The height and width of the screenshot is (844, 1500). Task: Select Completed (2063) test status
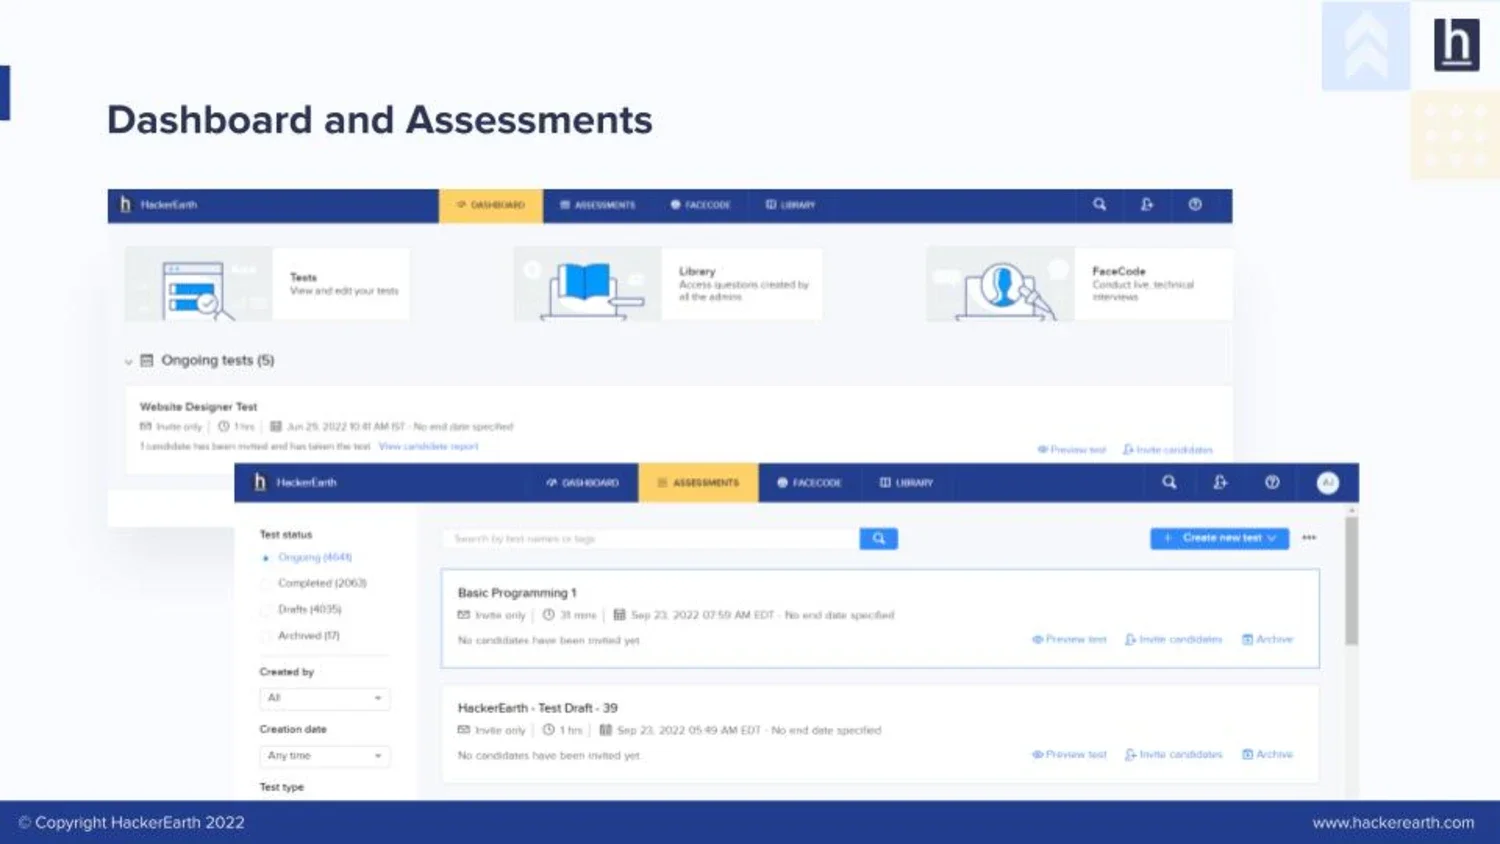pyautogui.click(x=322, y=583)
